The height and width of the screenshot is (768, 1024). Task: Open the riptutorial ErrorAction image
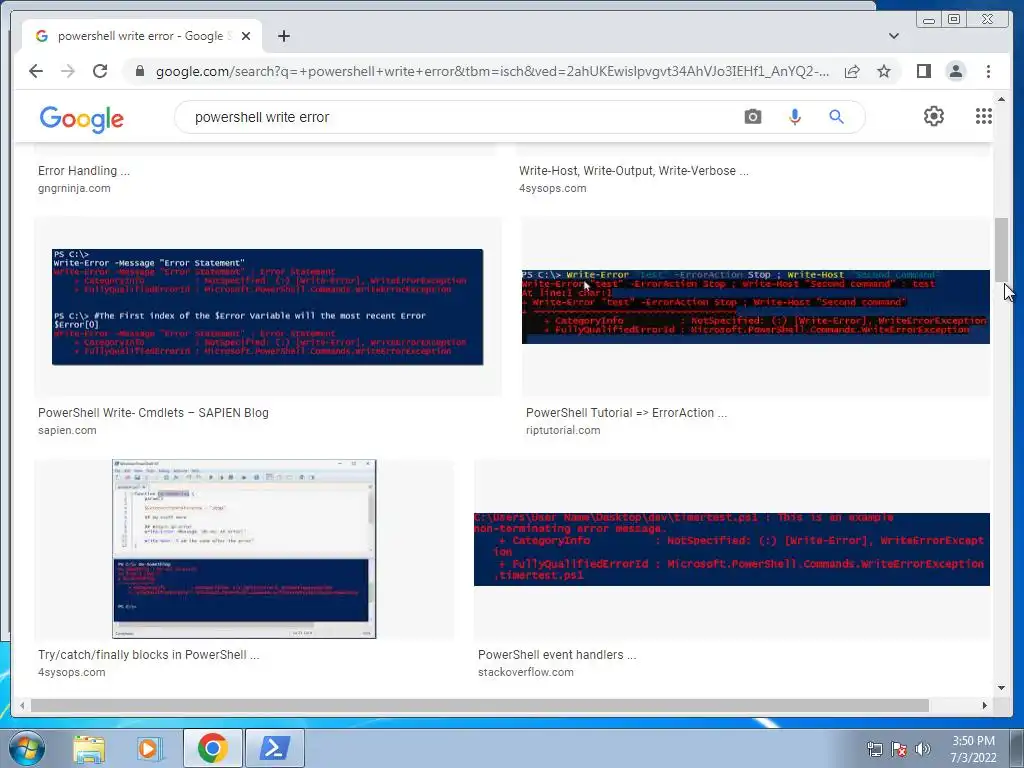point(756,307)
